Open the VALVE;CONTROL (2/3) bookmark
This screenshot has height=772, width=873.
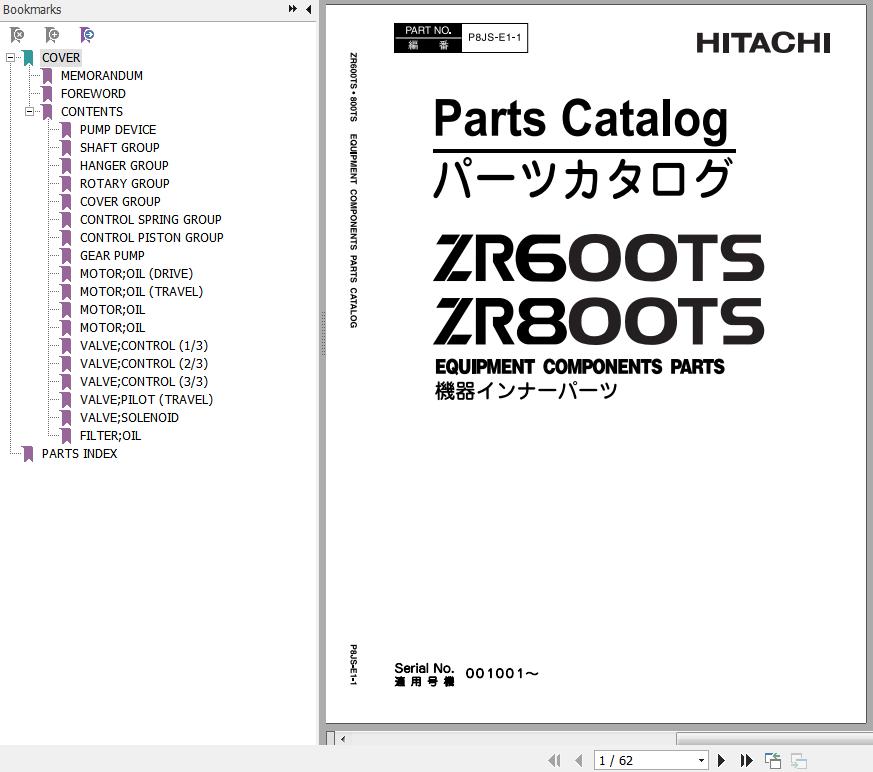[x=144, y=364]
